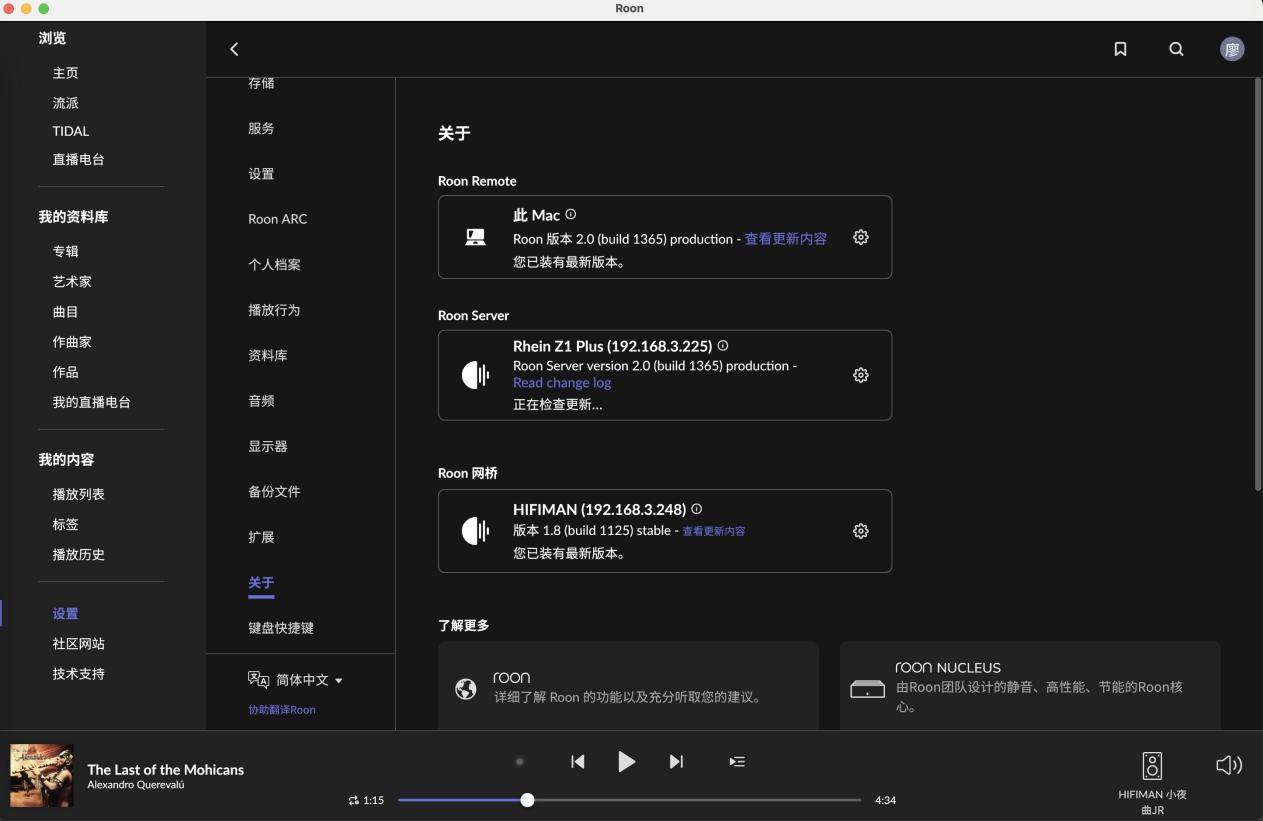
Task: Open 艺术家 in library sidebar
Action: coord(72,282)
